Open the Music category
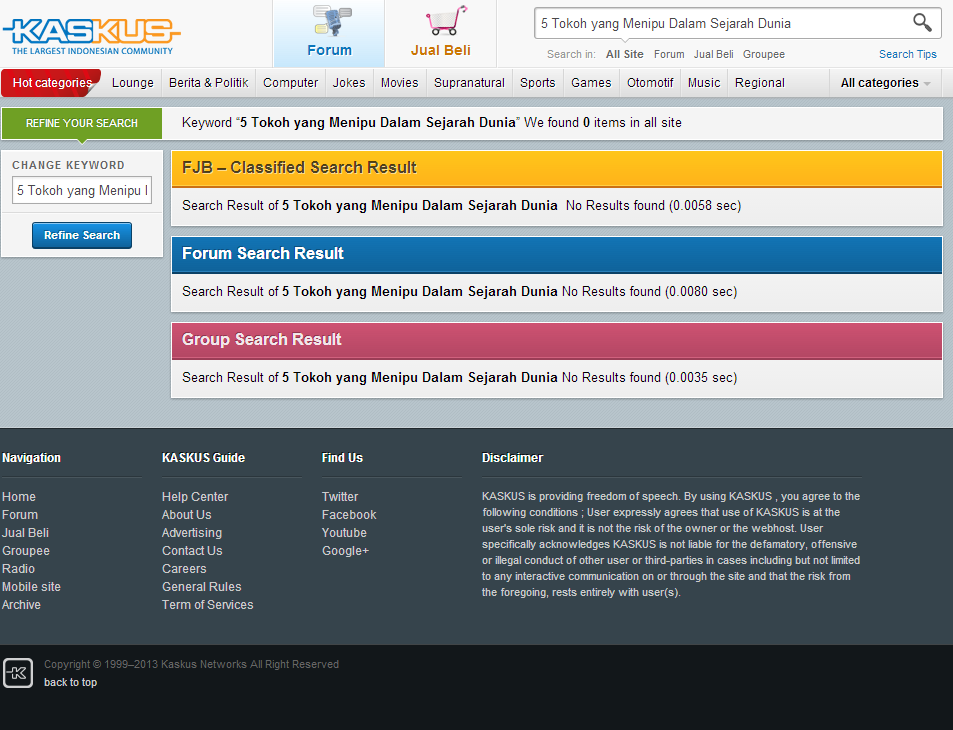The image size is (953, 730). coord(704,83)
